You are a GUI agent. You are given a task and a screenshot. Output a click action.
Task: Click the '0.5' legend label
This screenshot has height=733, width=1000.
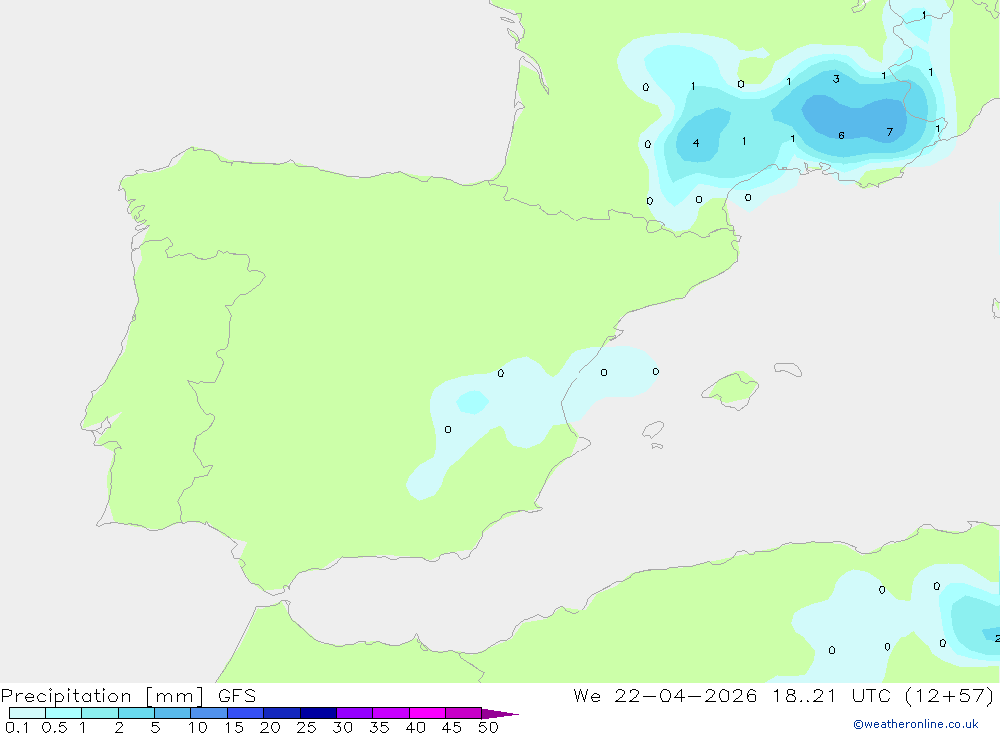point(54,727)
